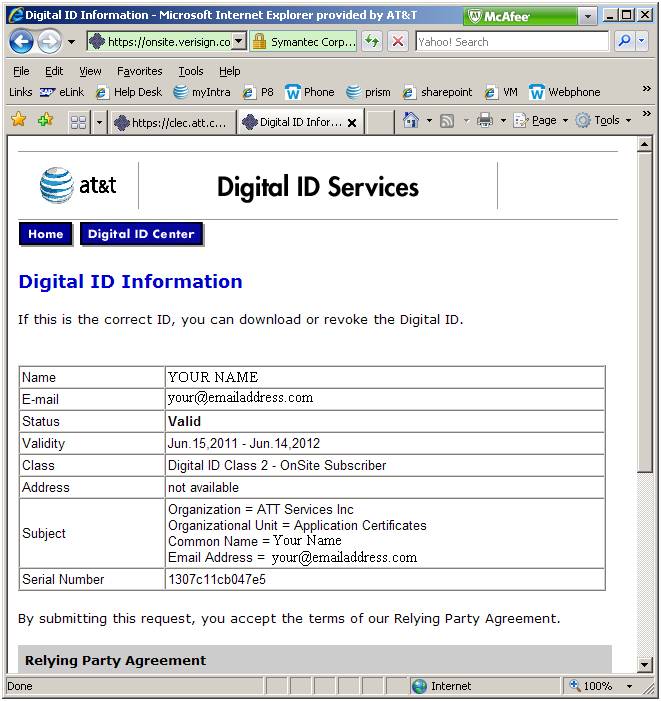Click the browser Forward arrow button
The width and height of the screenshot is (661, 701).
pos(49,42)
